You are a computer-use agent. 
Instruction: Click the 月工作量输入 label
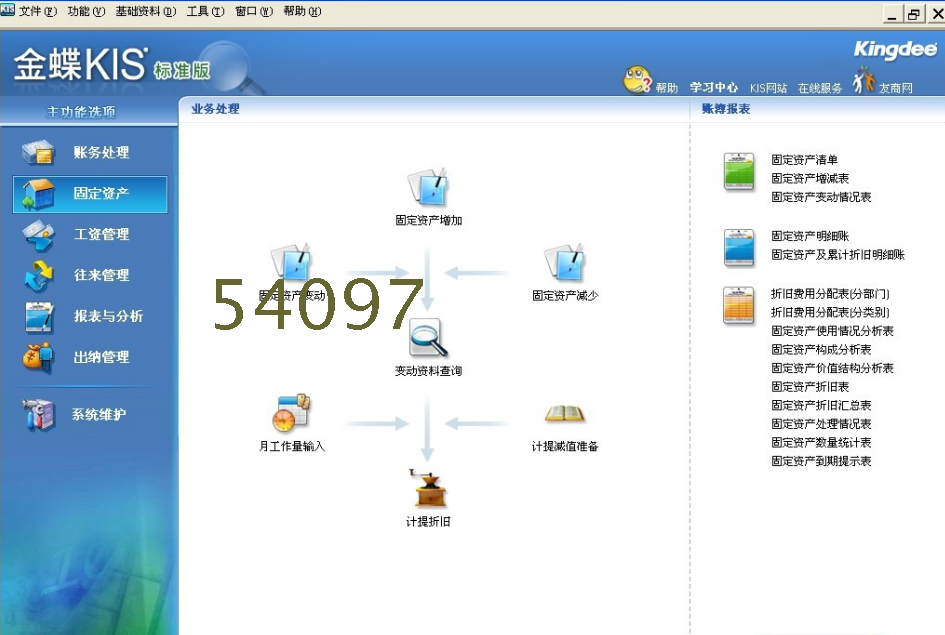point(292,446)
